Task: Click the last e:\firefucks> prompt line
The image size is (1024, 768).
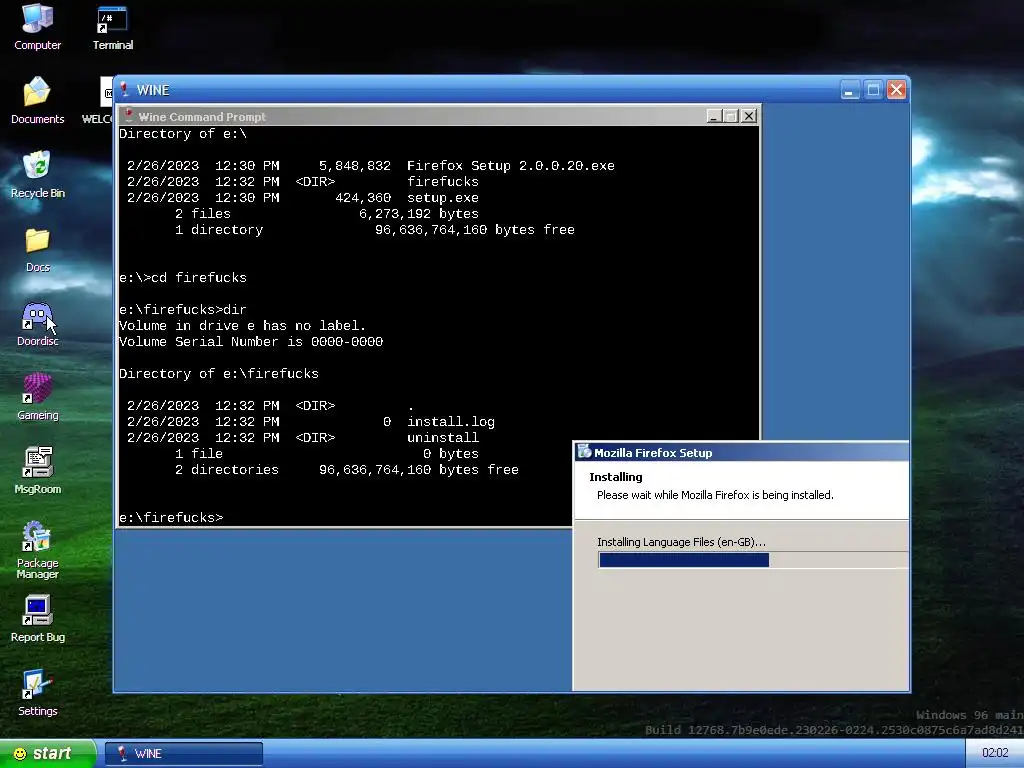Action: click(171, 518)
